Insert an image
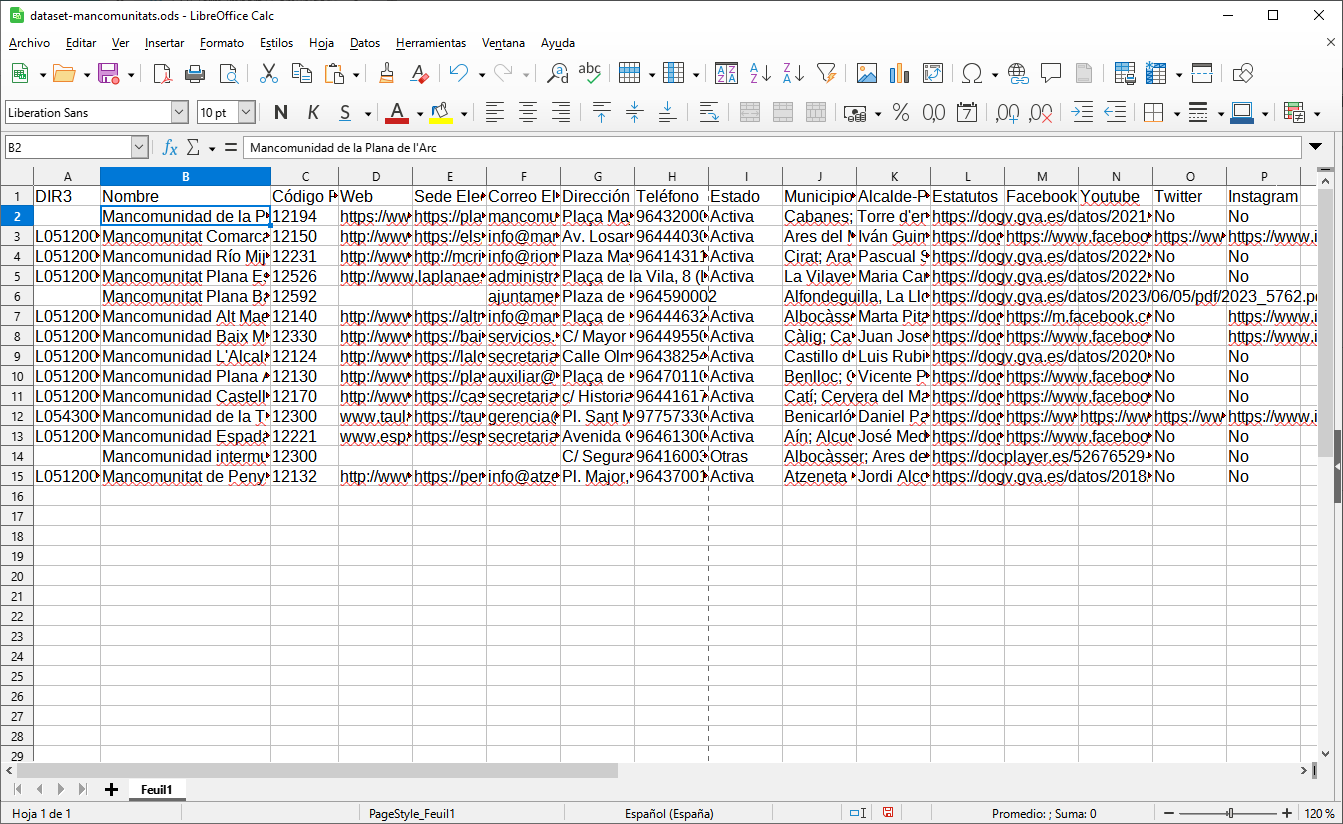Viewport: 1343px width, 824px height. point(867,73)
